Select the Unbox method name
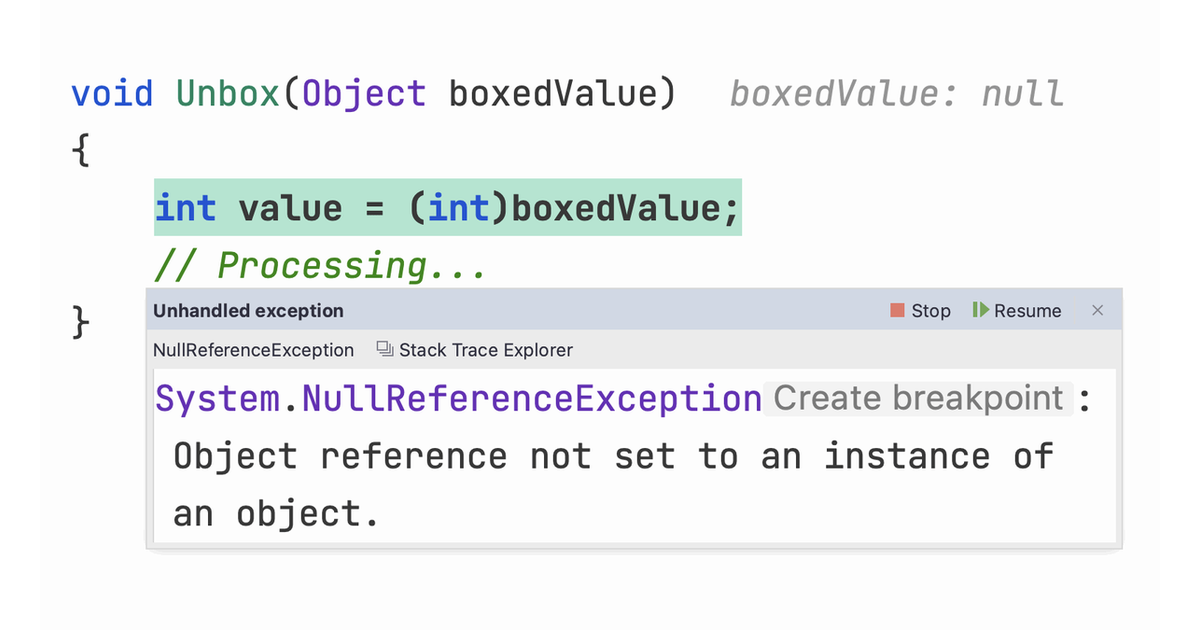This screenshot has width=1200, height=630. tap(228, 93)
